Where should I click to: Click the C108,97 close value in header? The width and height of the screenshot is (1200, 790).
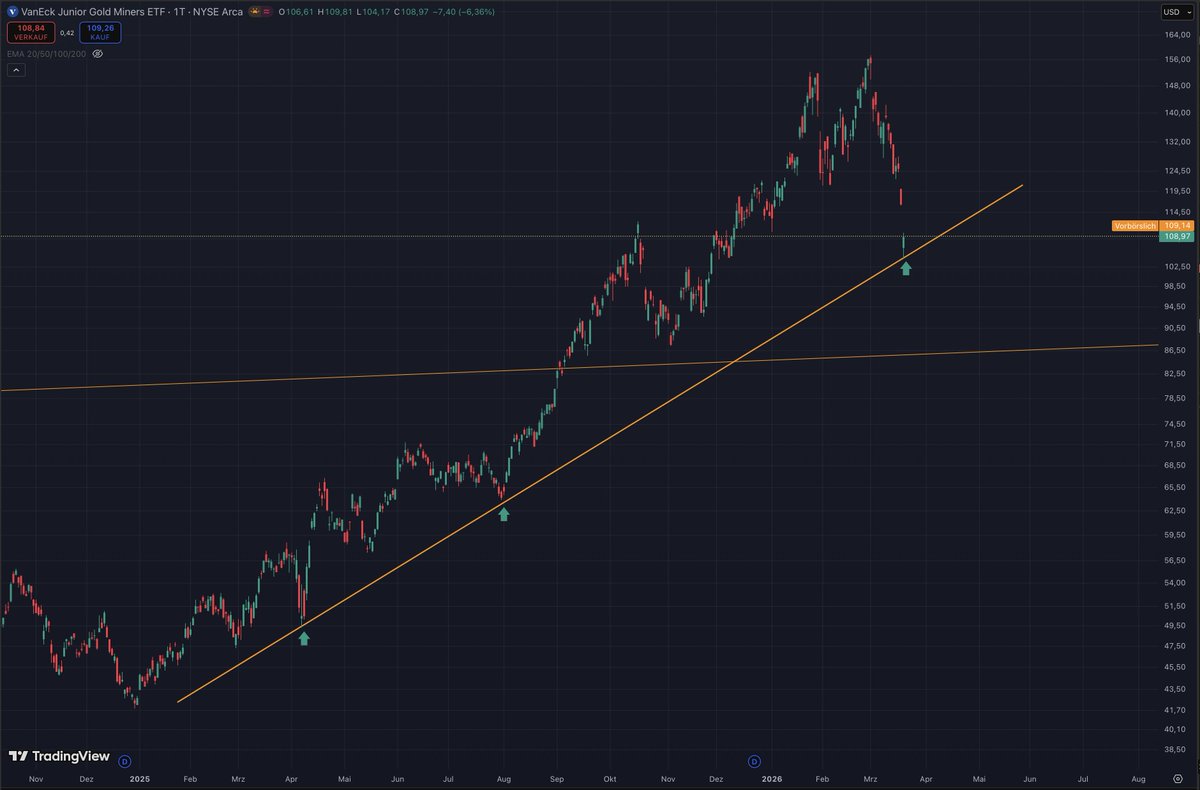(413, 12)
